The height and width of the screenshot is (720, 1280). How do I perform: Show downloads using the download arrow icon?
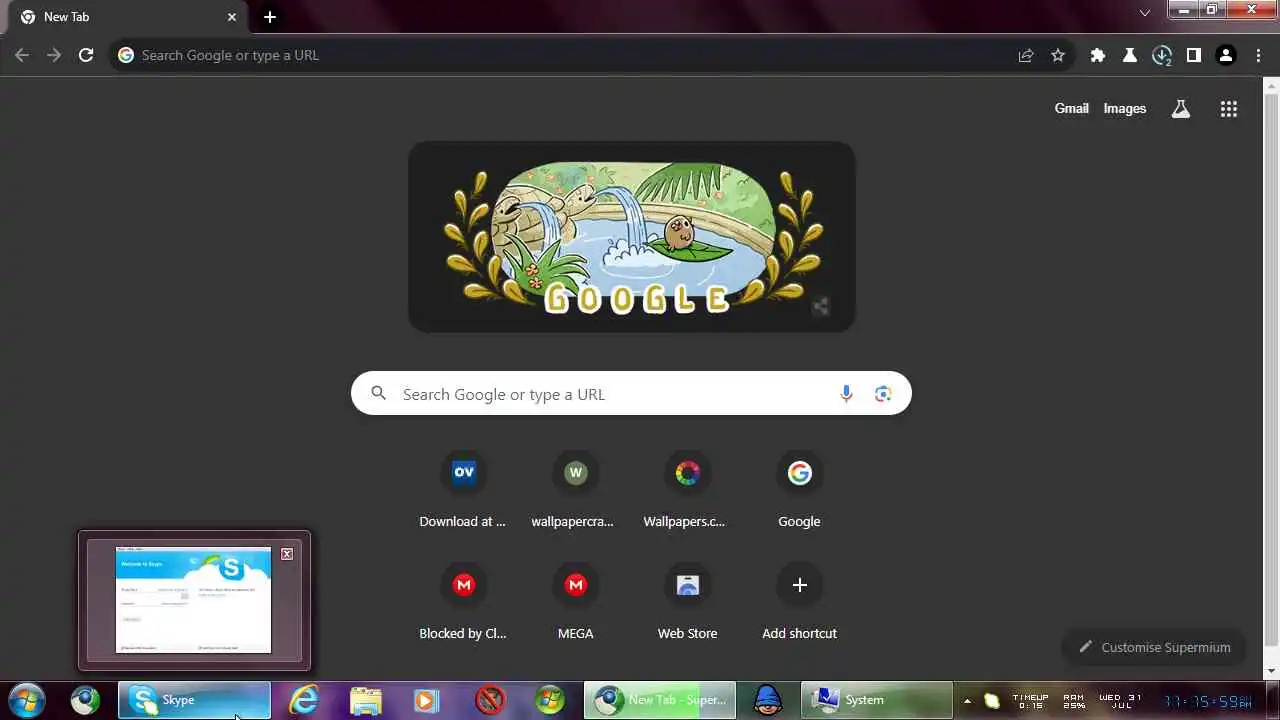(x=1162, y=56)
